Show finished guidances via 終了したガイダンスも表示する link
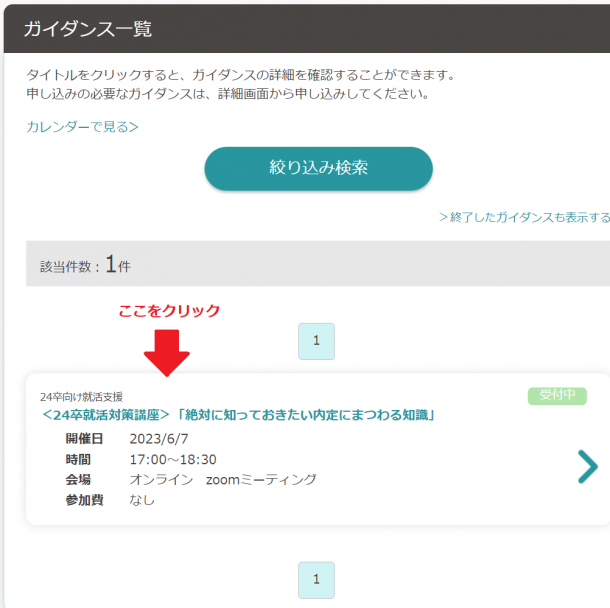The width and height of the screenshot is (610, 608). click(x=524, y=217)
